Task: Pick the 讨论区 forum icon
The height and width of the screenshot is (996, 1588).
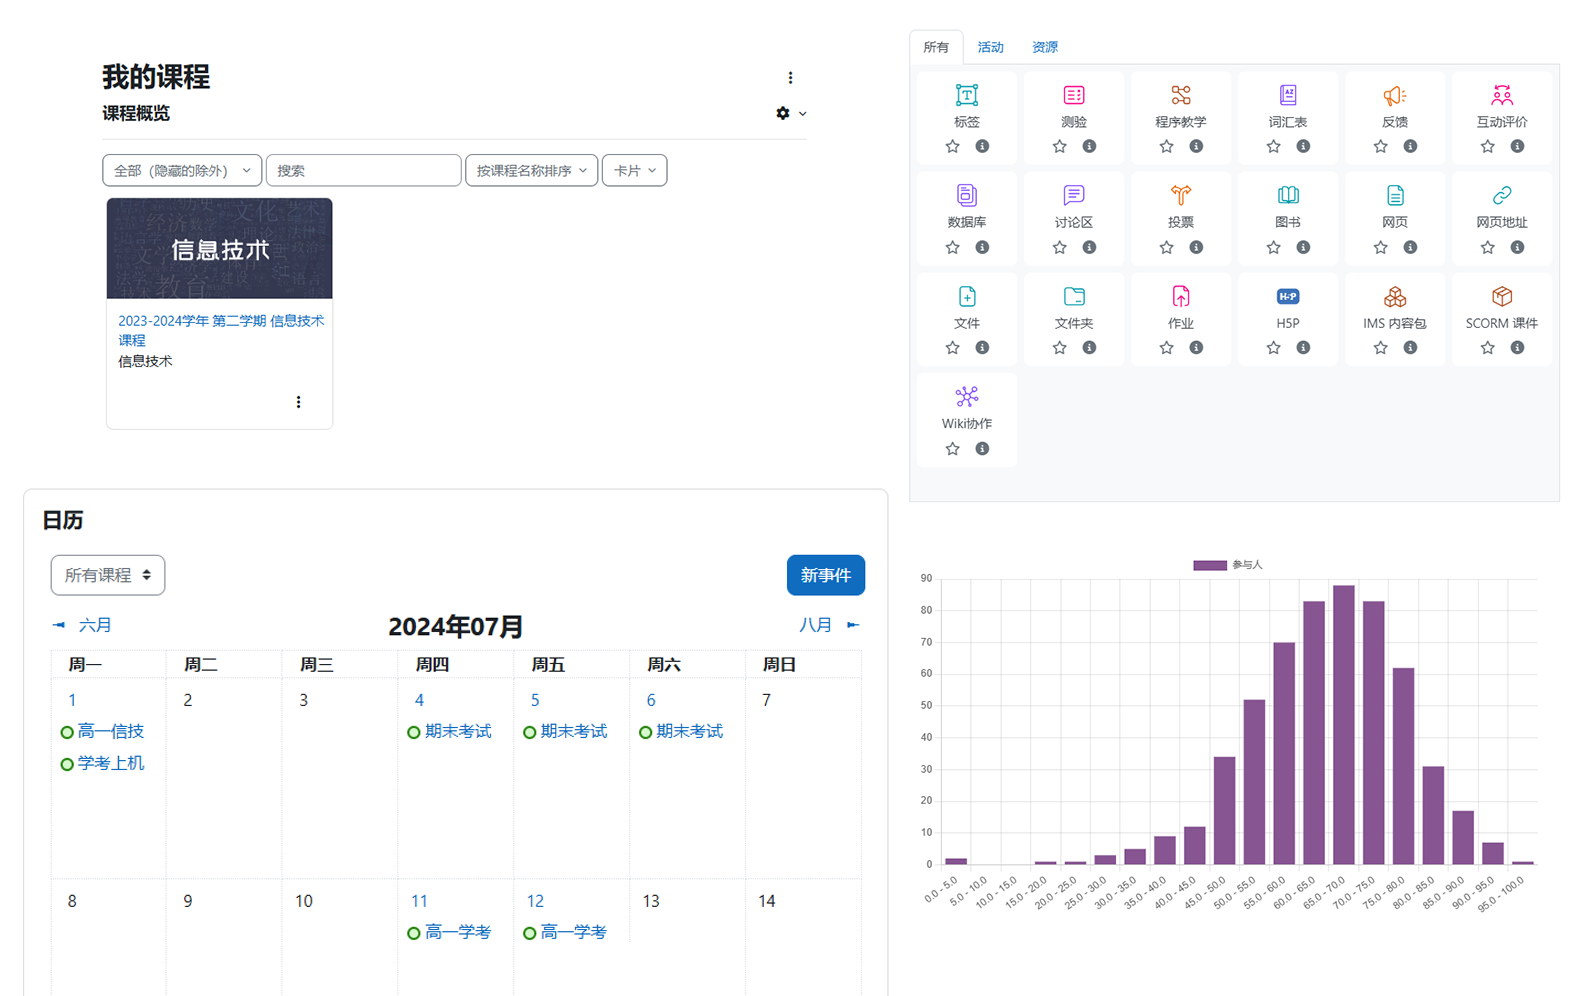Action: pos(1073,195)
